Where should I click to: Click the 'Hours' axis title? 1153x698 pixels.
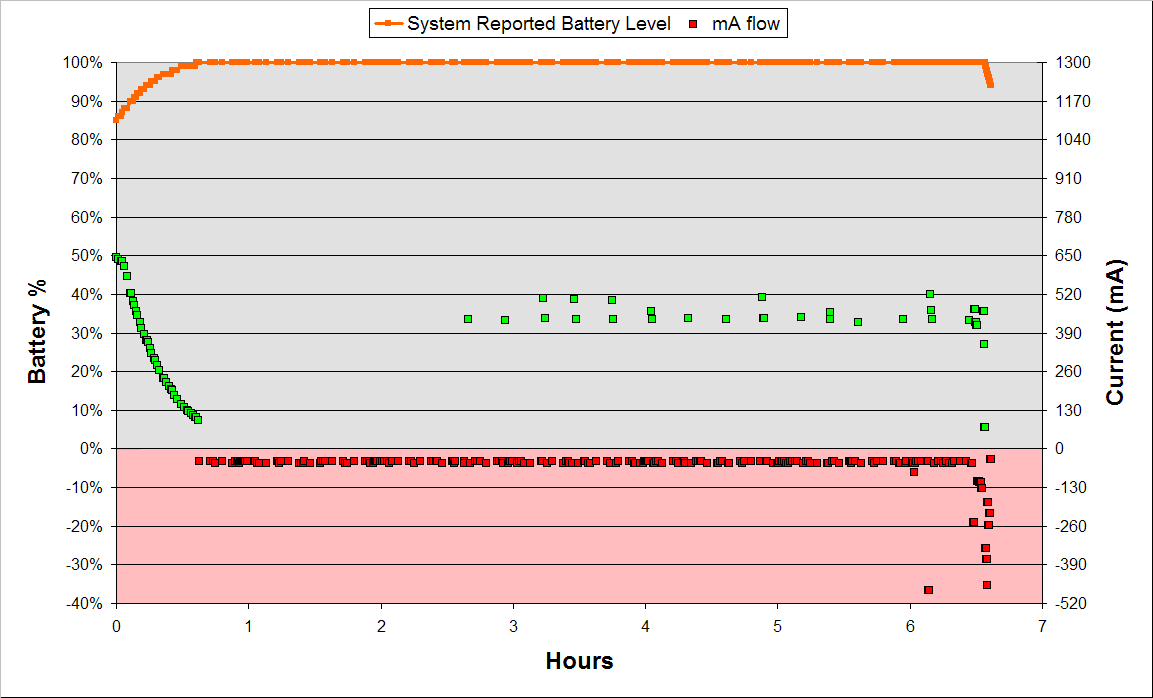point(579,661)
